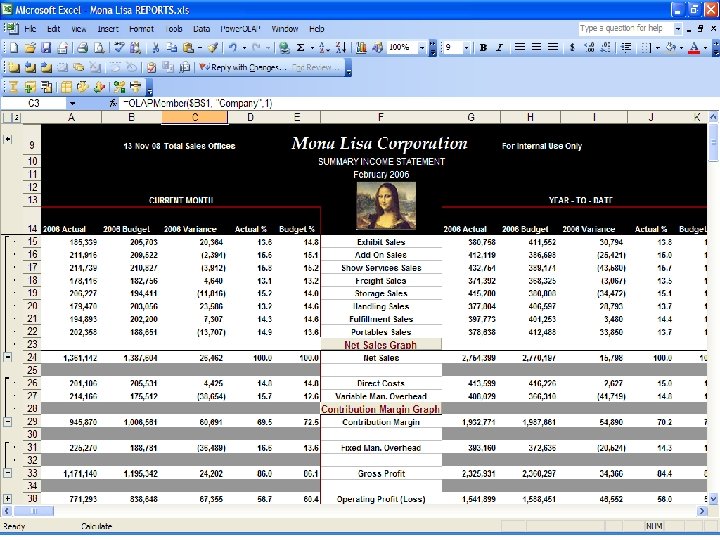This screenshot has height=540, width=720.
Task: Click the vertical scrollbar thumb
Action: click(713, 143)
